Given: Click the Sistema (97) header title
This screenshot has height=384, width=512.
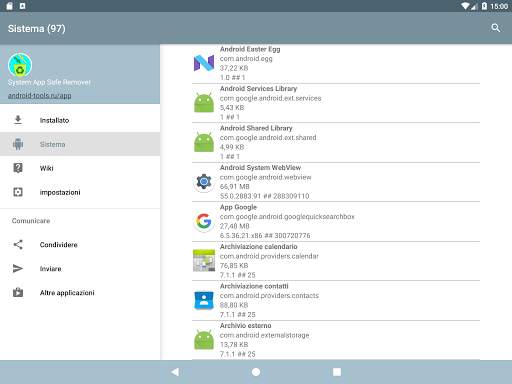Looking at the screenshot, I should [x=37, y=28].
